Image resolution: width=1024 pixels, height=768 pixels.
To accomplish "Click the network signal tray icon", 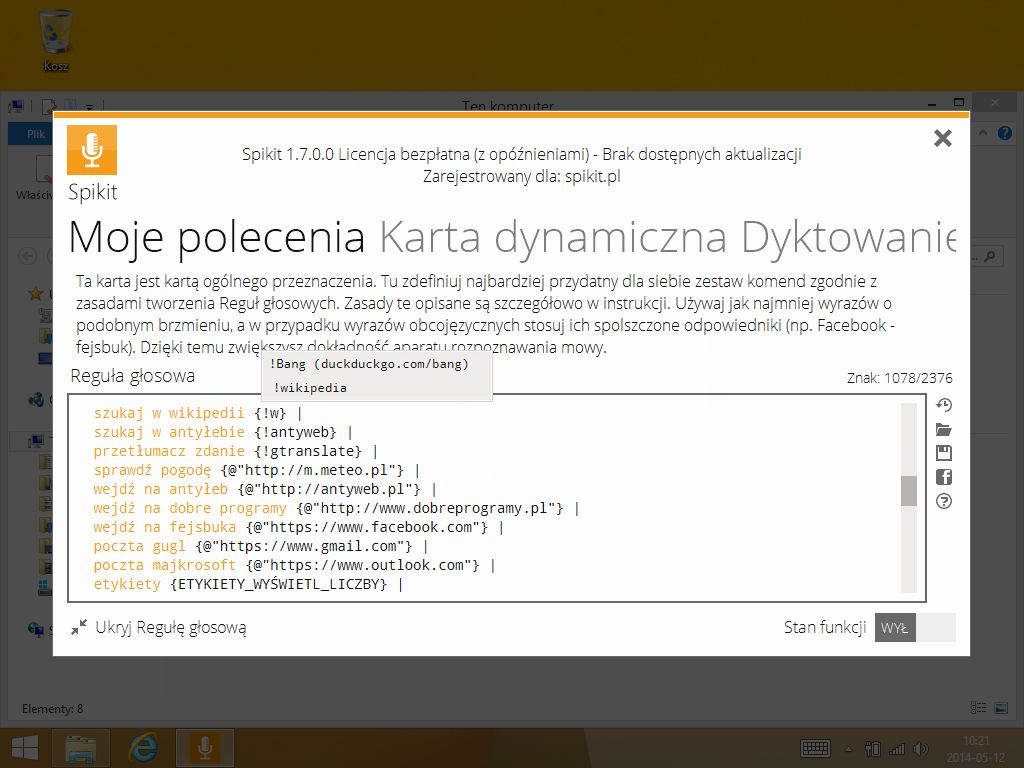I will tap(897, 749).
